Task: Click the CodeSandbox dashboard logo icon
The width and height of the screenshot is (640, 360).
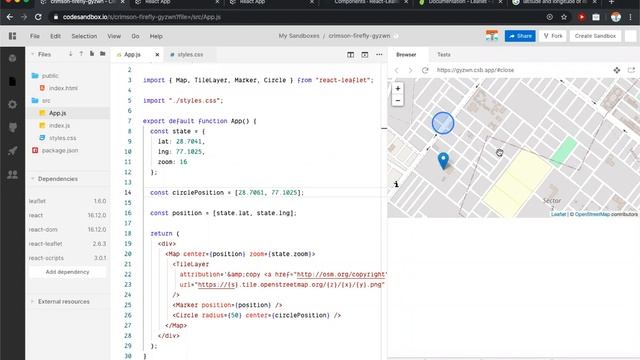Action: (13, 36)
